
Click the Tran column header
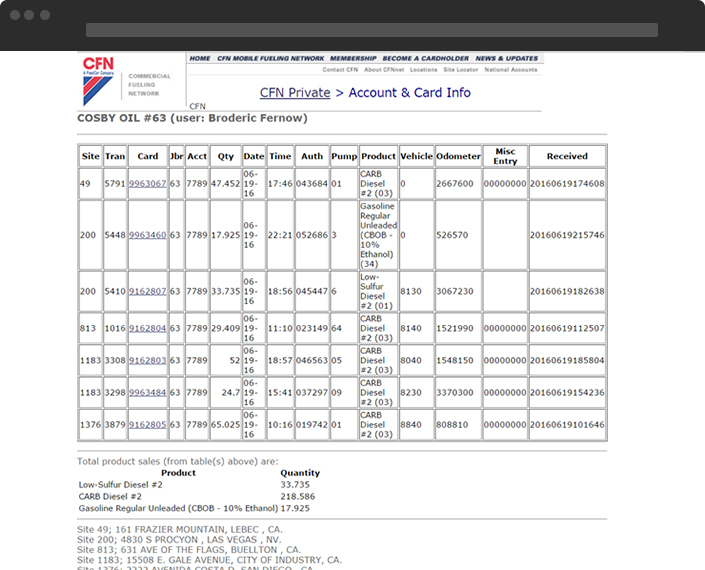click(115, 156)
